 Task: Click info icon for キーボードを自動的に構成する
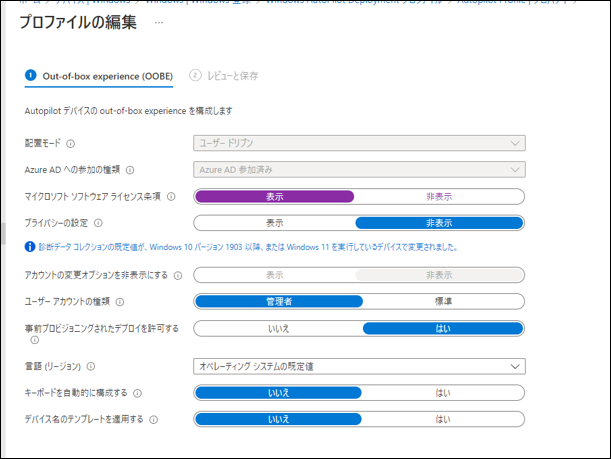[x=138, y=393]
